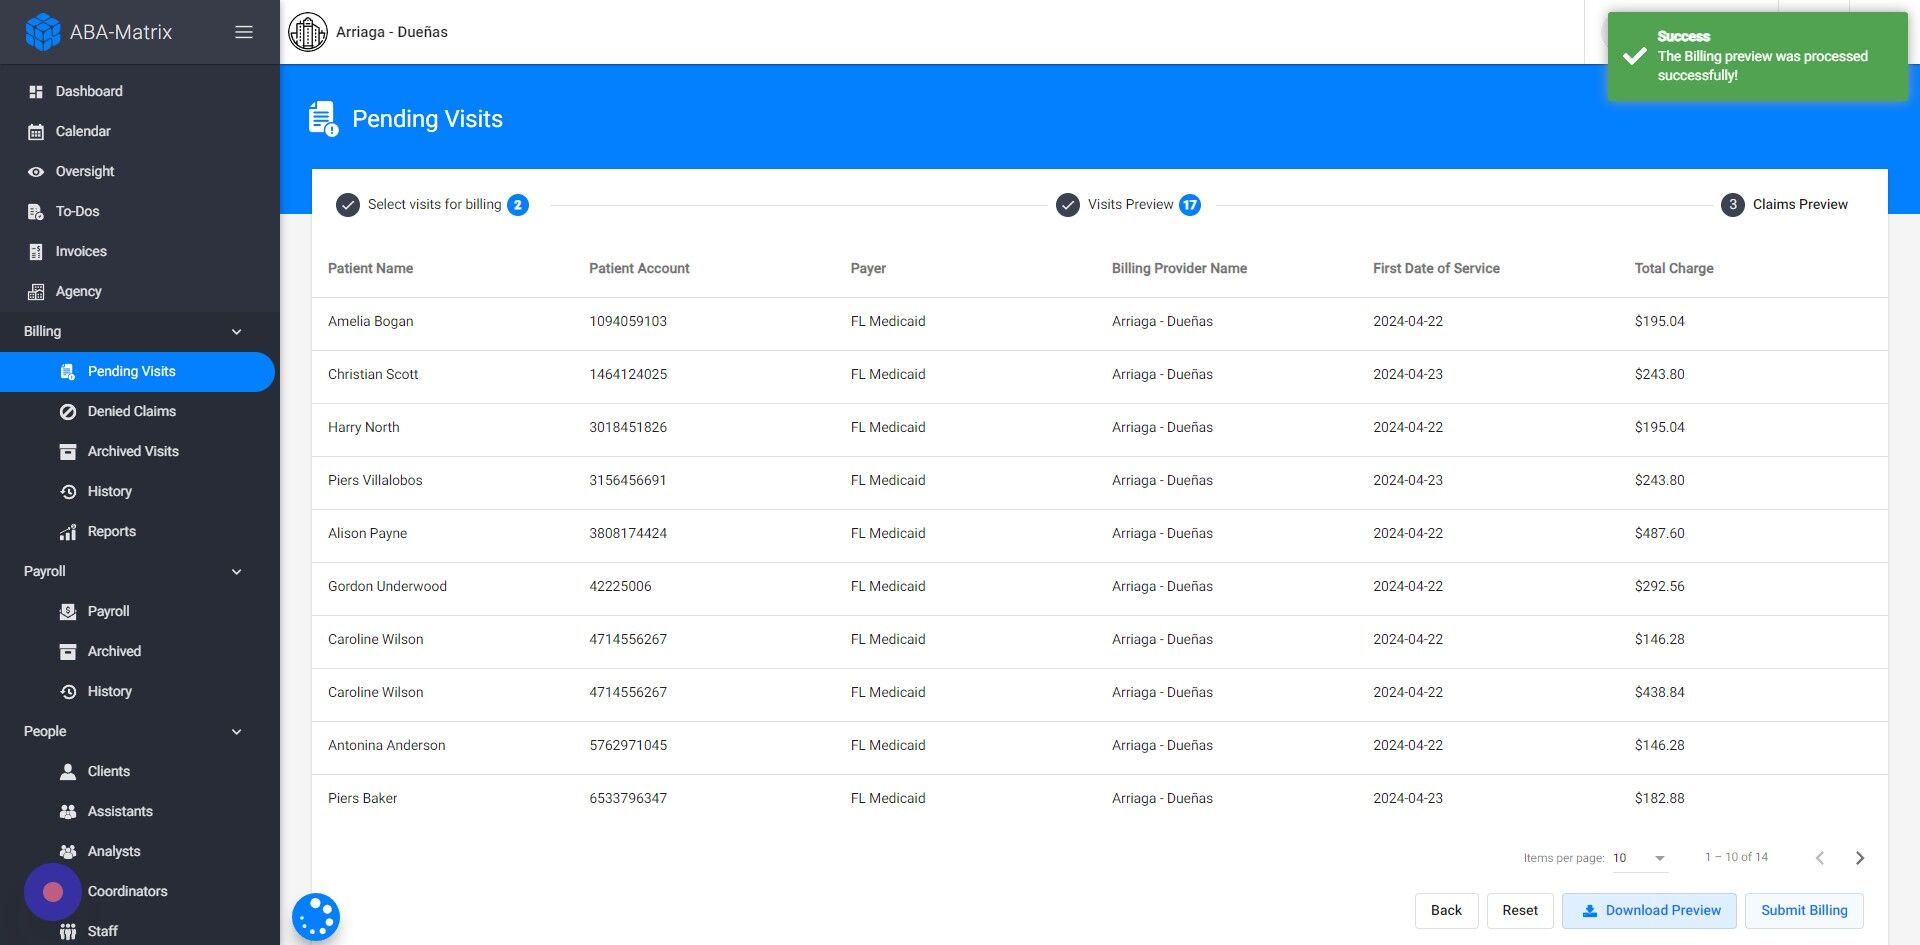Collapse the People section chevron
The height and width of the screenshot is (945, 1920).
[x=236, y=731]
